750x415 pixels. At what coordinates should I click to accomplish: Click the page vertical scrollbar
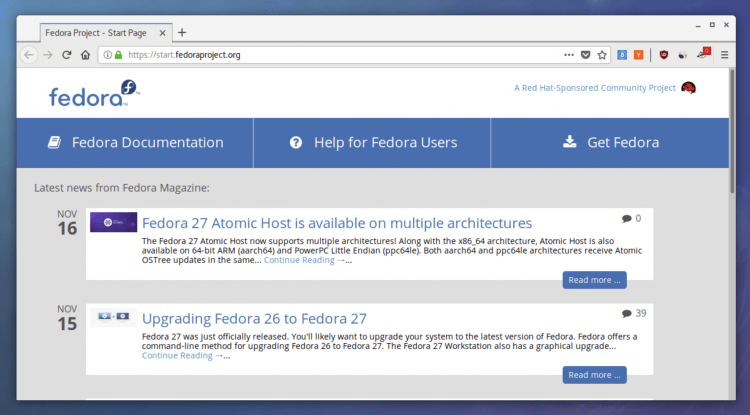(x=732, y=131)
